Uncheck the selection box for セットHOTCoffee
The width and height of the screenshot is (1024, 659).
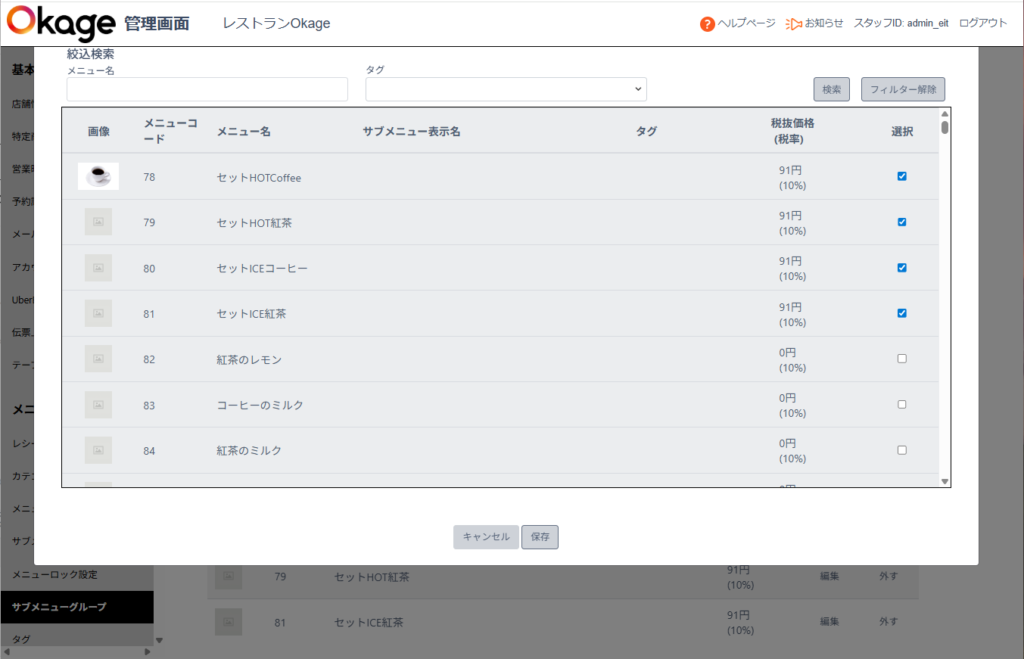click(902, 176)
